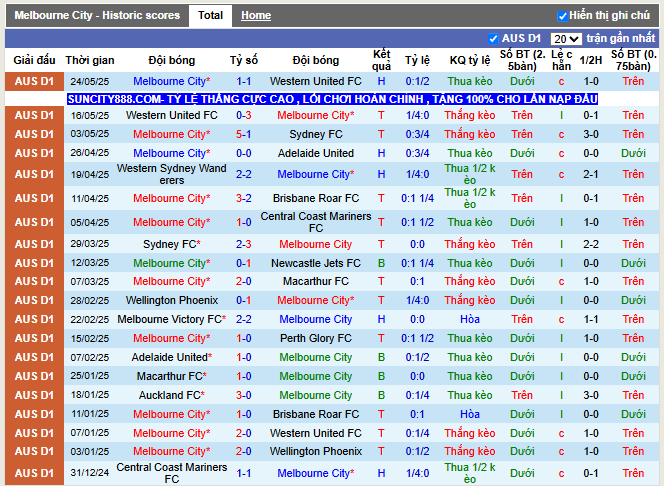Open Brisbane Roar FC in the 11/04/25 row

pyautogui.click(x=315, y=198)
